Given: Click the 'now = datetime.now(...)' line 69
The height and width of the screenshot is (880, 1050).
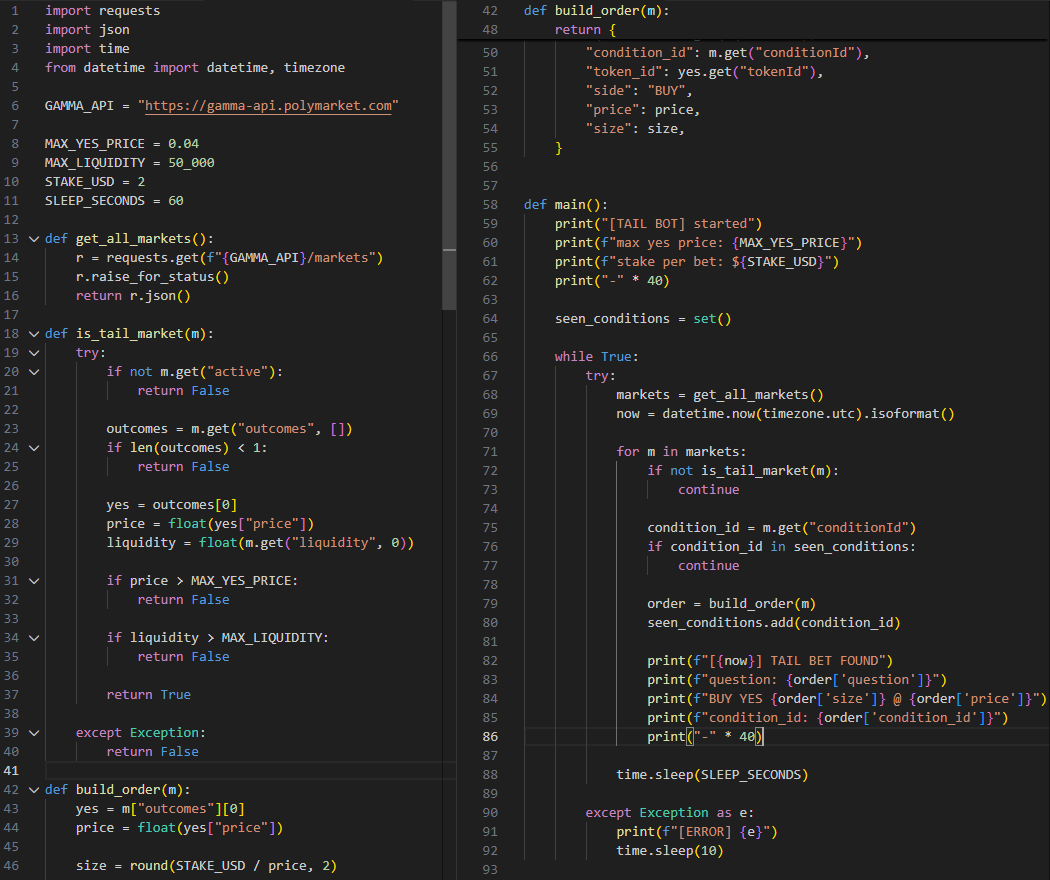Looking at the screenshot, I should point(785,414).
